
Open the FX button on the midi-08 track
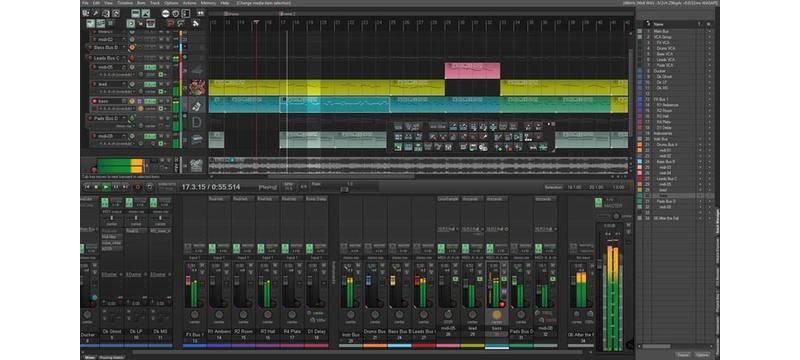click(150, 136)
